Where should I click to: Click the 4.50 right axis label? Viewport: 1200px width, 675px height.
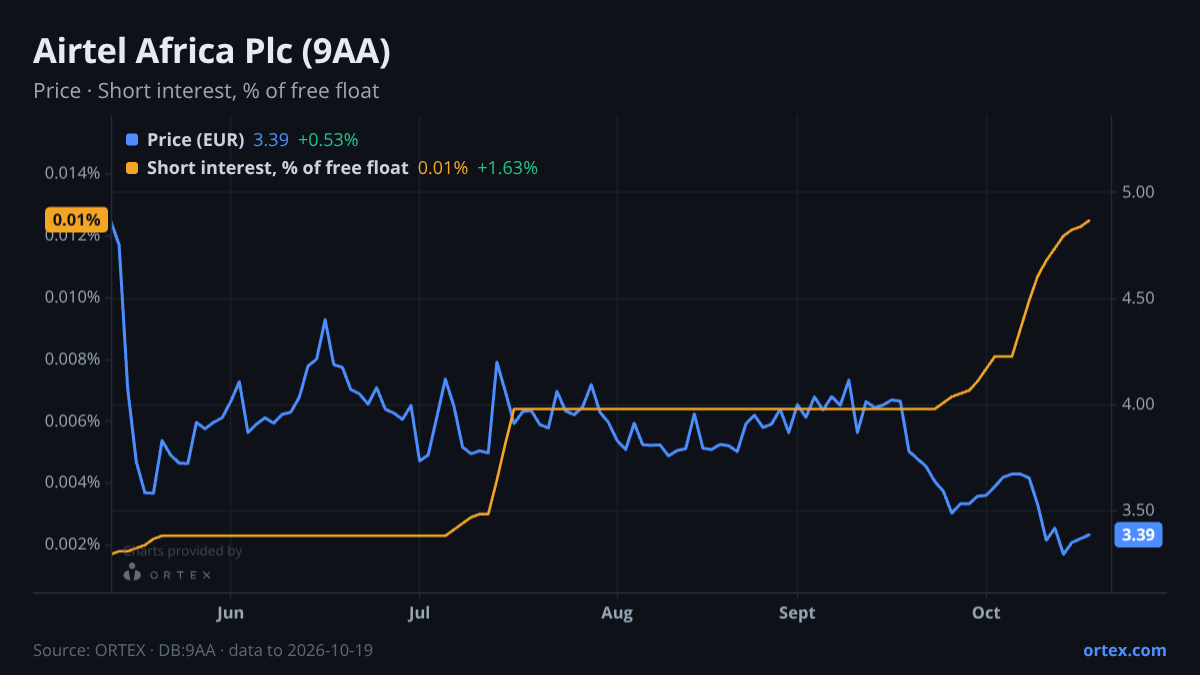coord(1139,298)
